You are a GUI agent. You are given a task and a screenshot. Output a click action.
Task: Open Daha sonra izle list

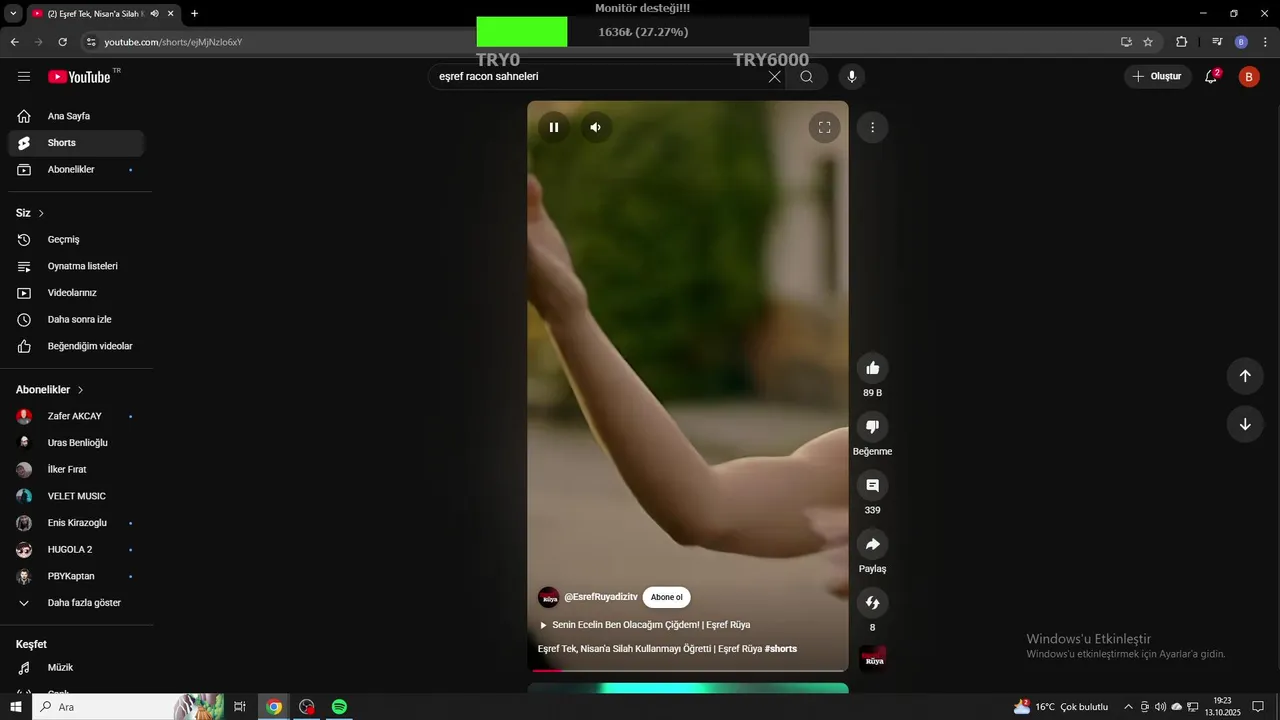coord(76,320)
